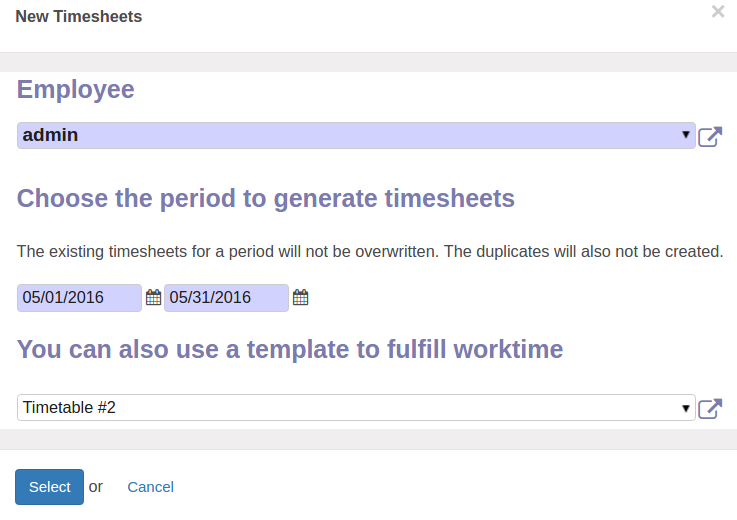Open the end date calendar picker
This screenshot has height=520, width=737.
(300, 297)
